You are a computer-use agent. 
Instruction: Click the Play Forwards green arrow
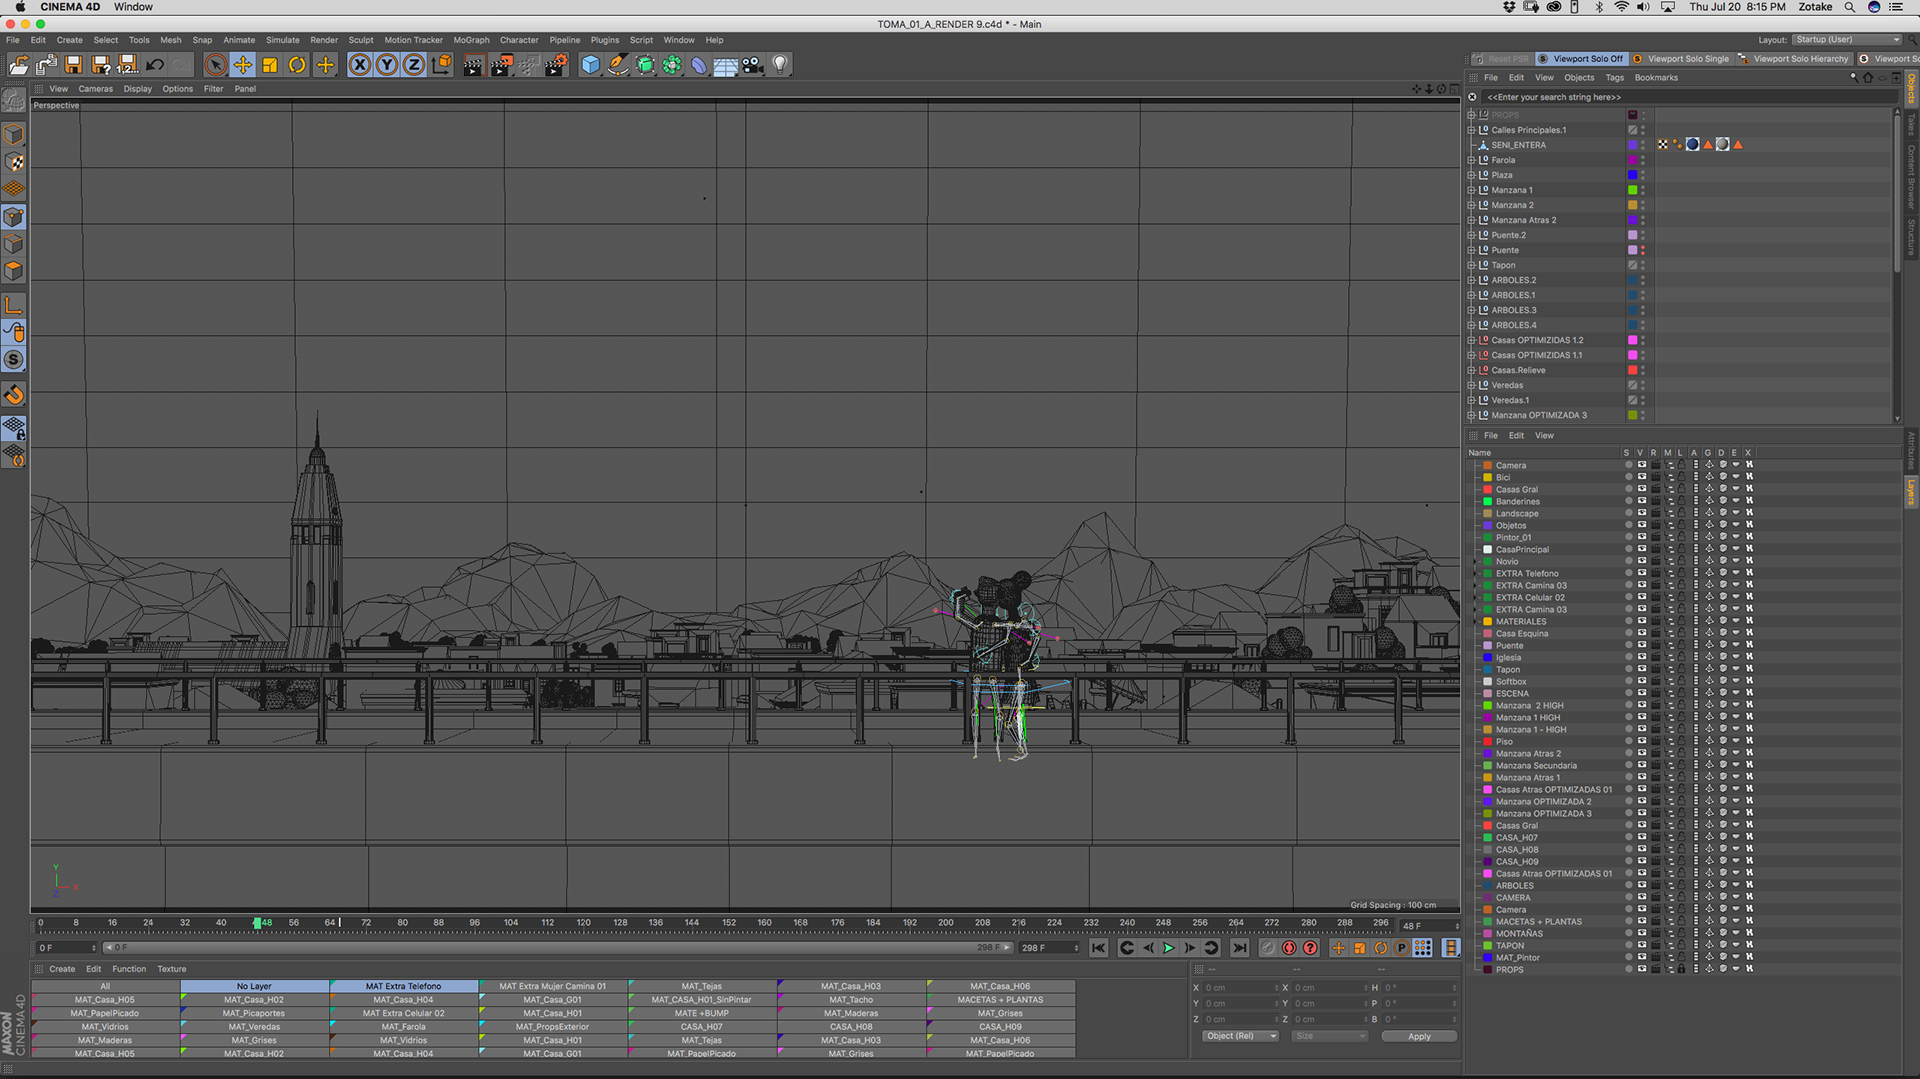(1168, 948)
